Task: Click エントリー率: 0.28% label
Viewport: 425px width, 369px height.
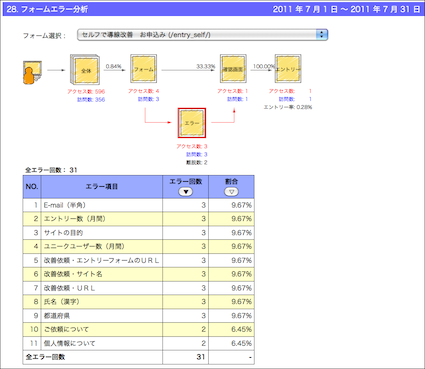Action: (x=288, y=107)
